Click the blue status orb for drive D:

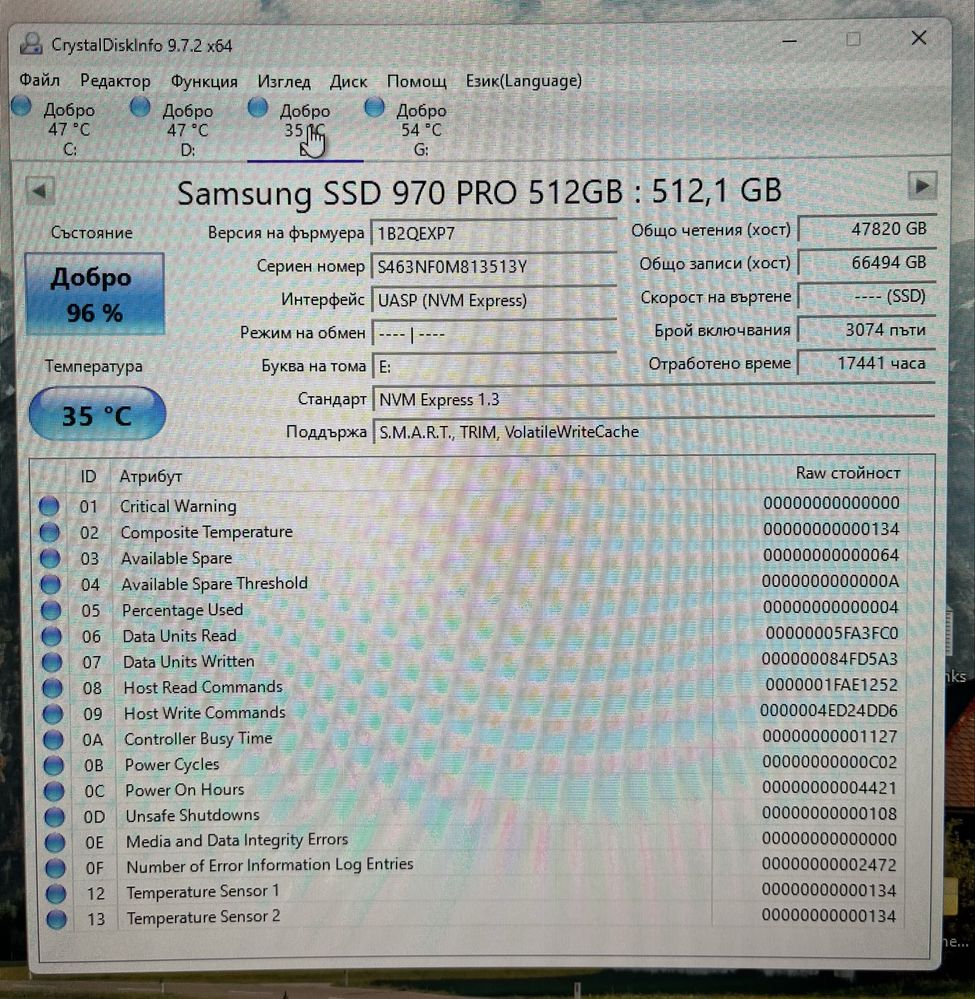pyautogui.click(x=140, y=106)
